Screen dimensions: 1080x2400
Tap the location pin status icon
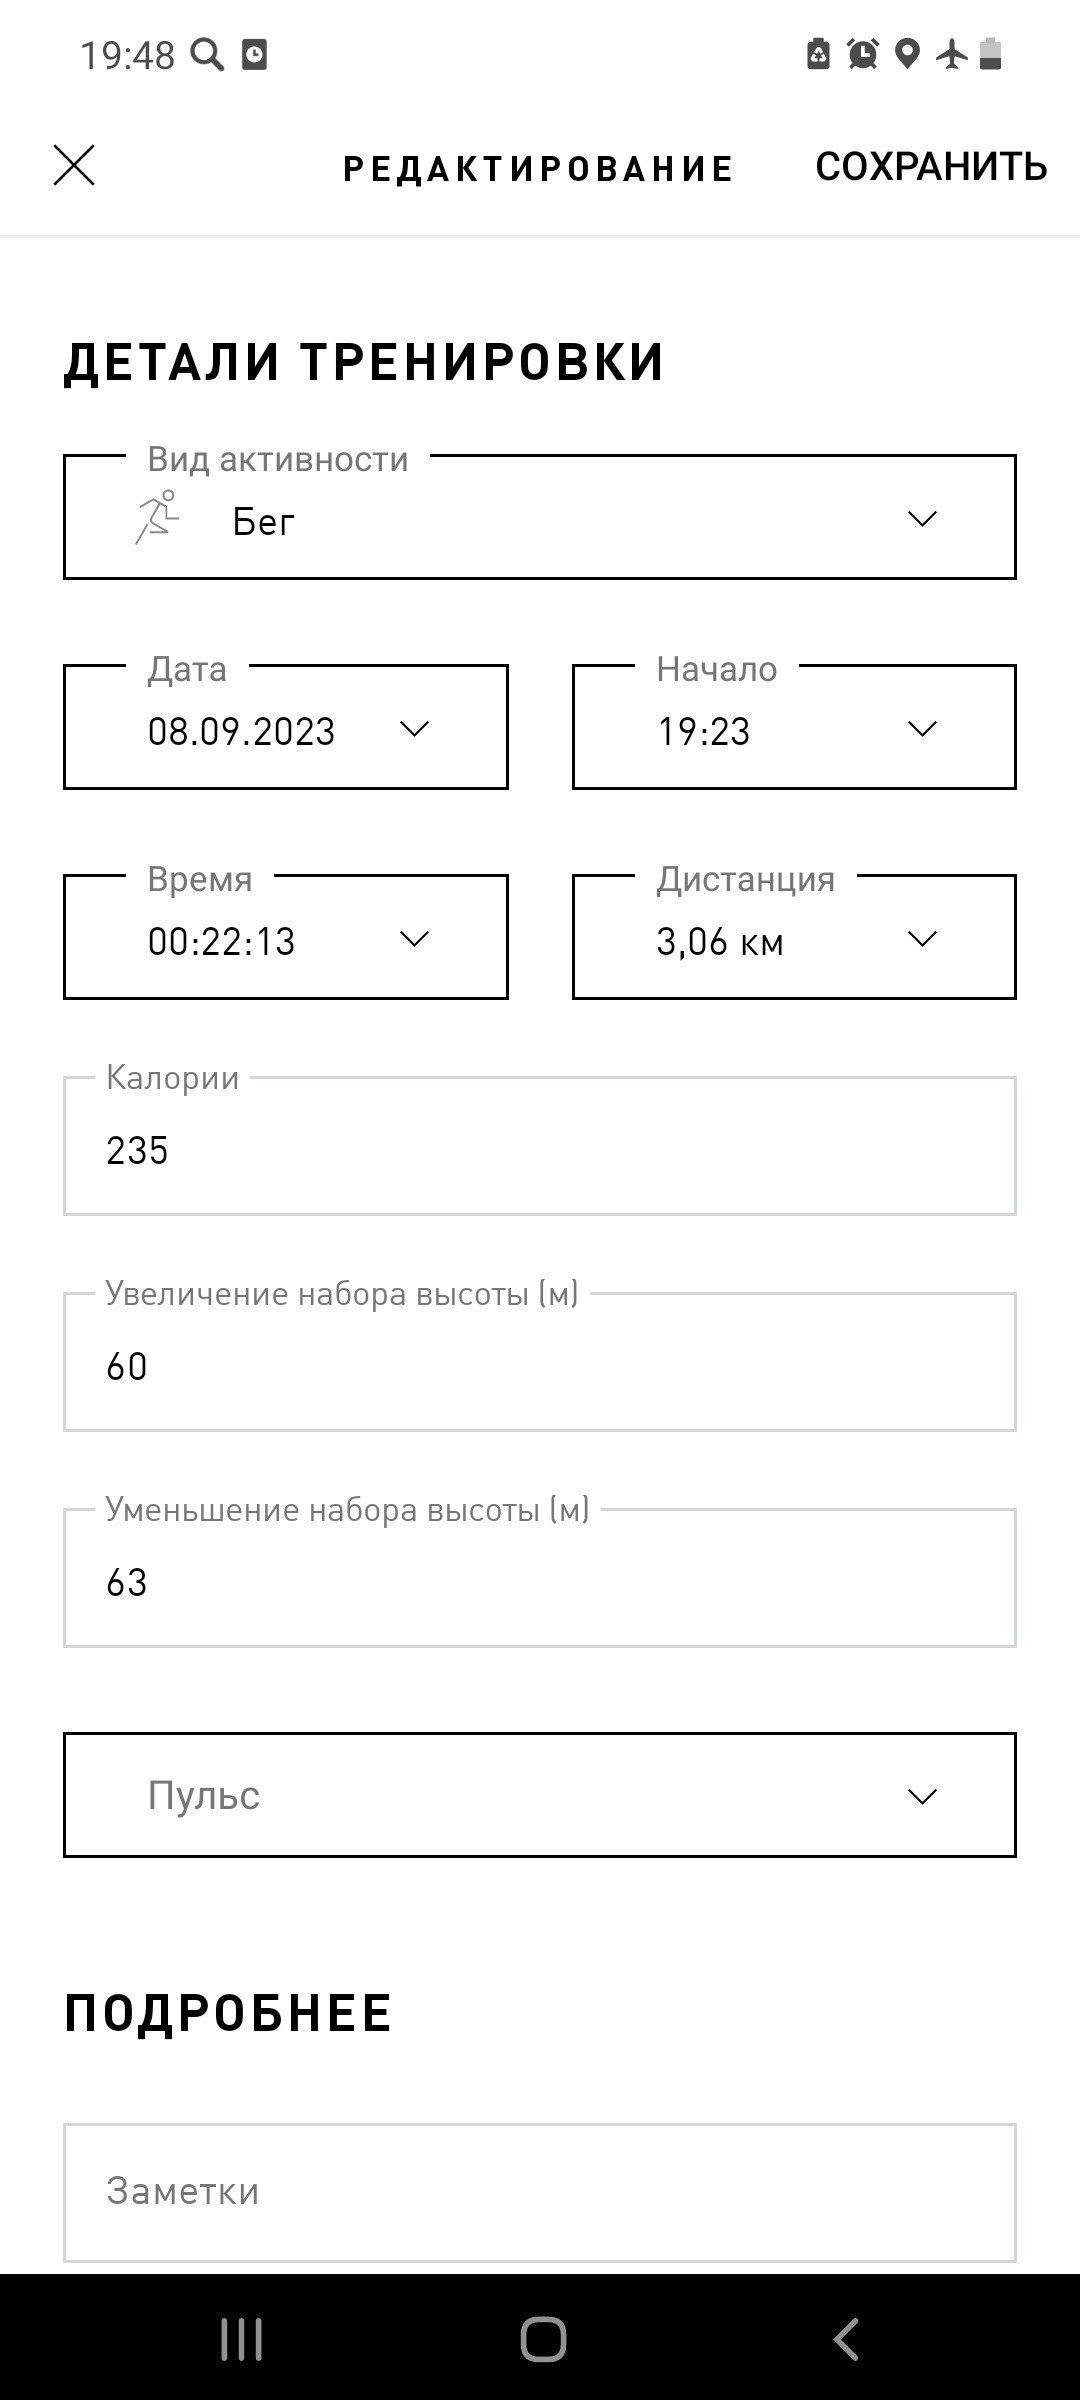click(x=907, y=54)
